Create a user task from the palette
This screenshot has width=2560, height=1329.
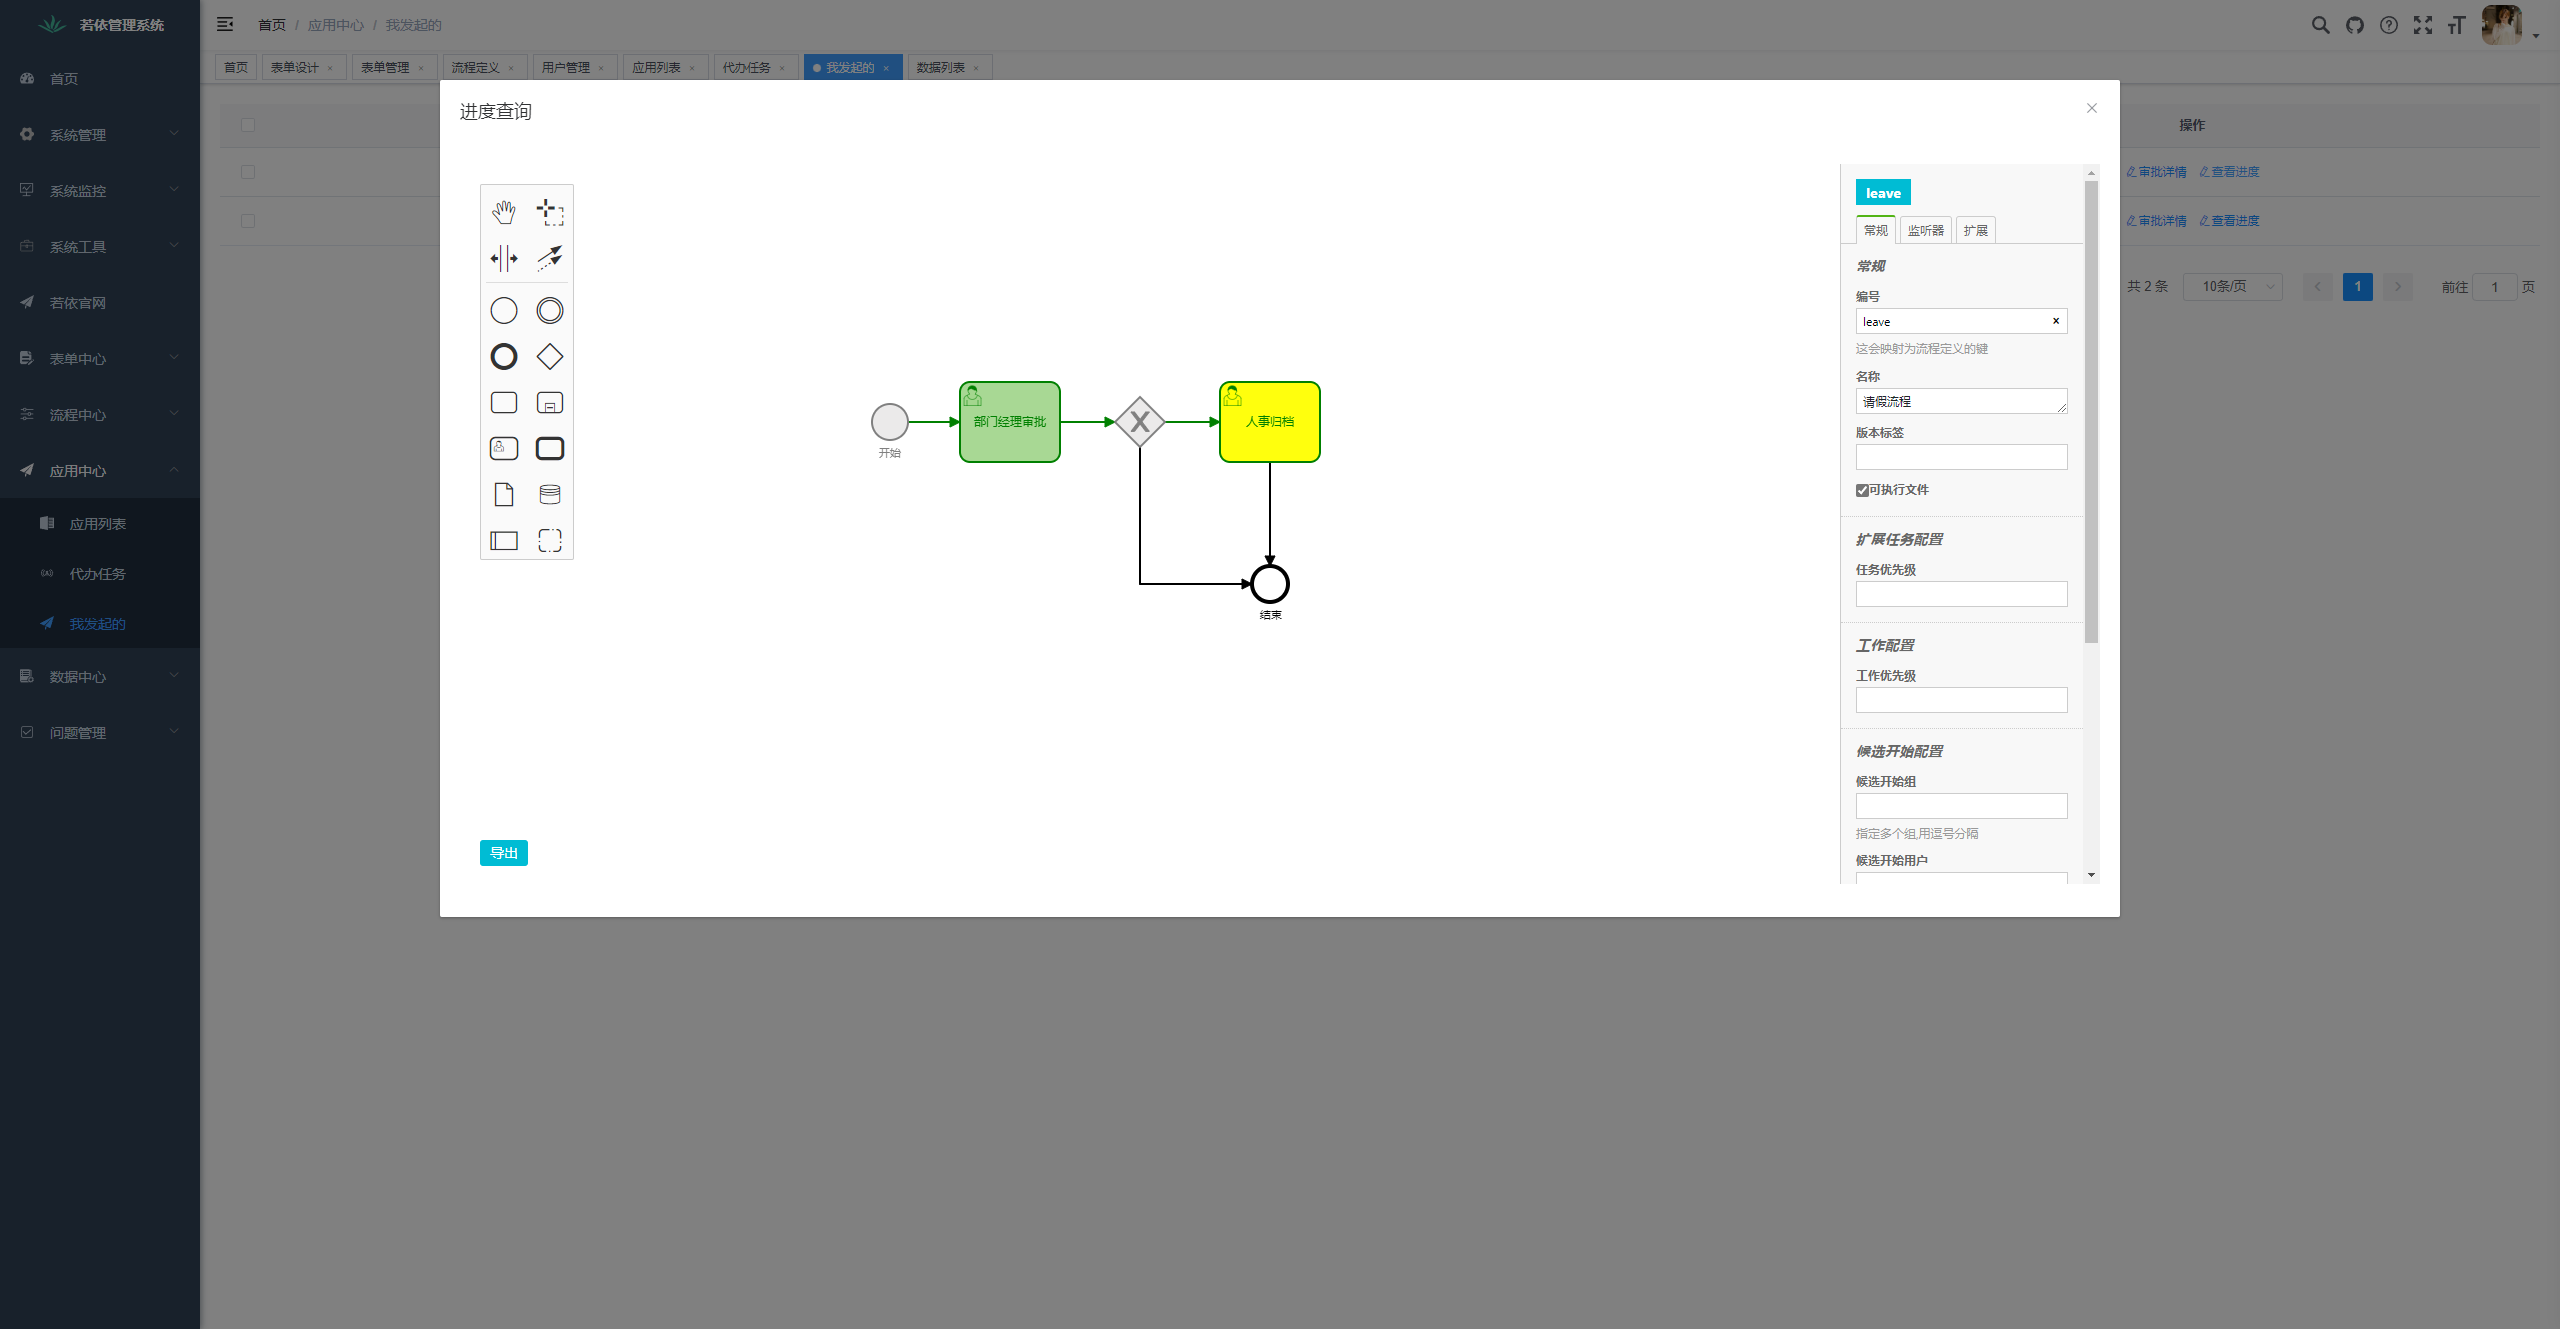504,449
